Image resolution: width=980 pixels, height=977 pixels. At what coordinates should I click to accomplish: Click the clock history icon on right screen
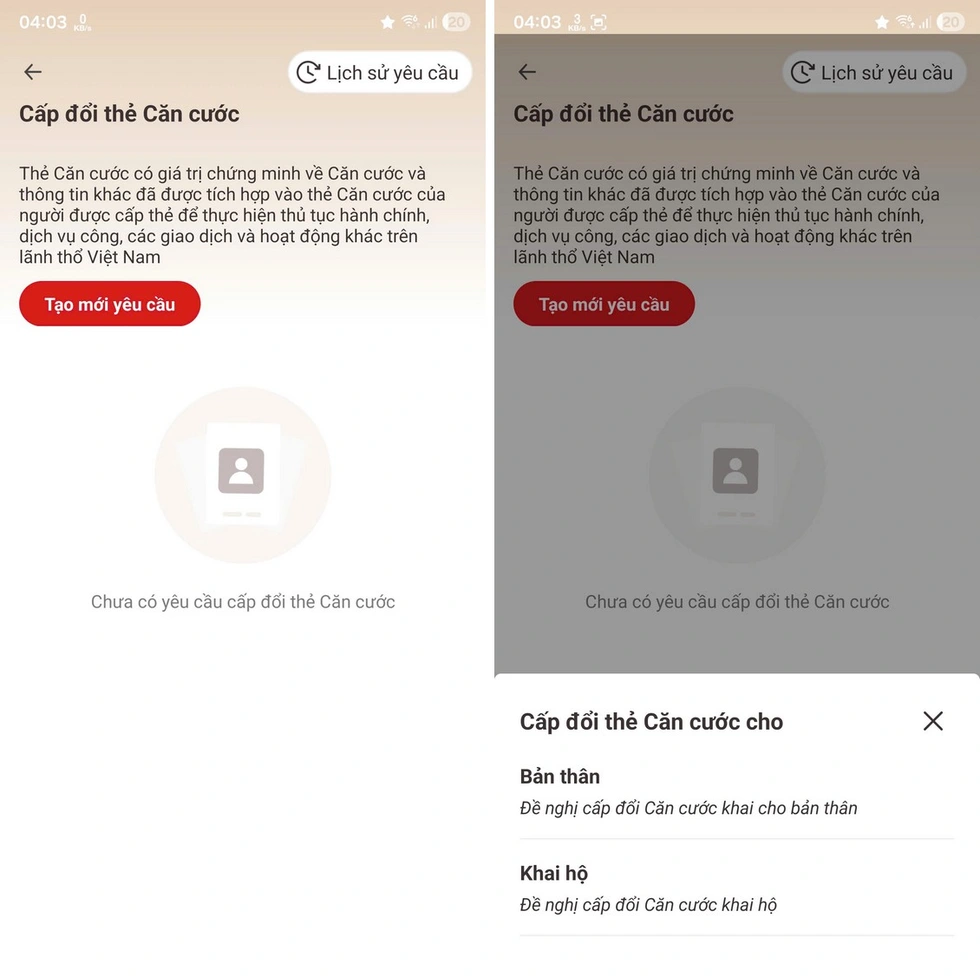802,73
